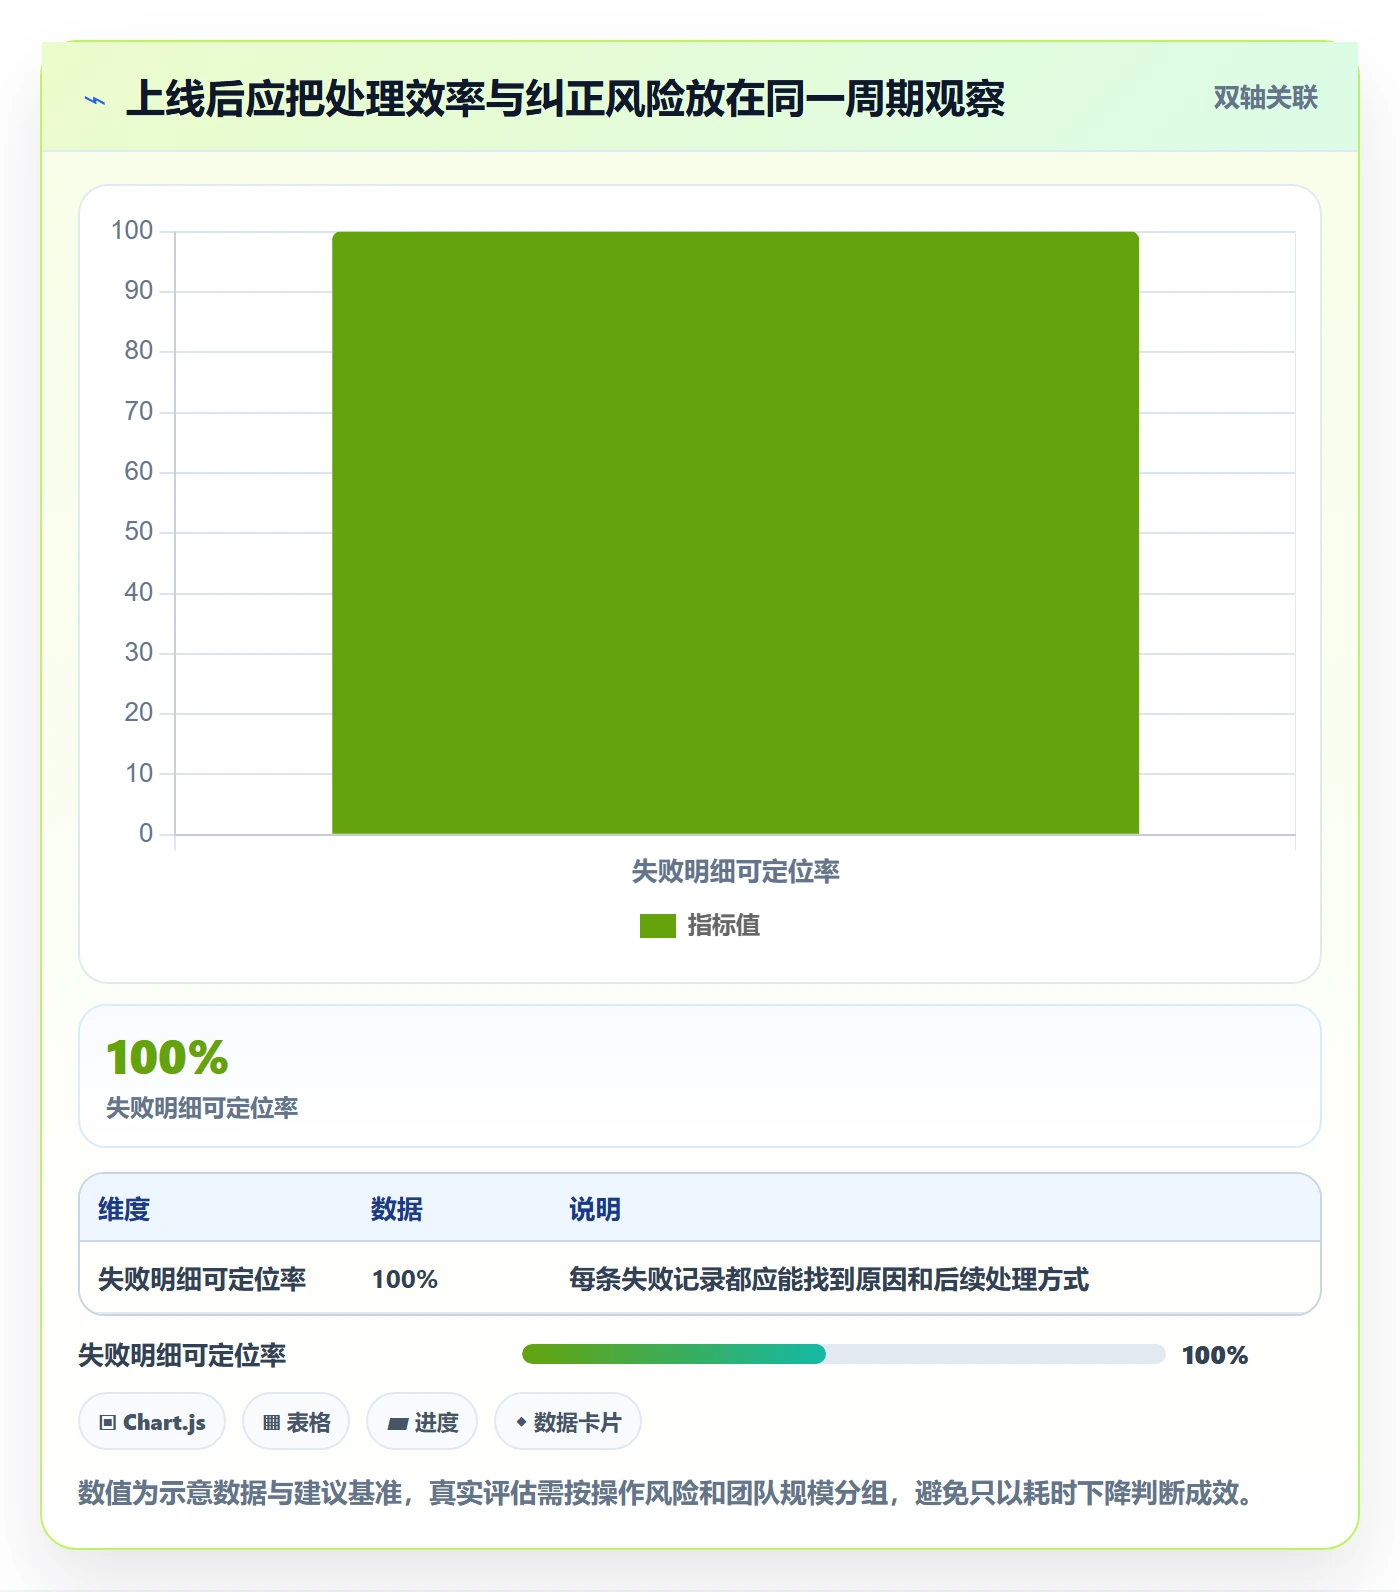
Task: Click the 失败明细可定位率 label left of the progress bar
Action: [182, 1355]
